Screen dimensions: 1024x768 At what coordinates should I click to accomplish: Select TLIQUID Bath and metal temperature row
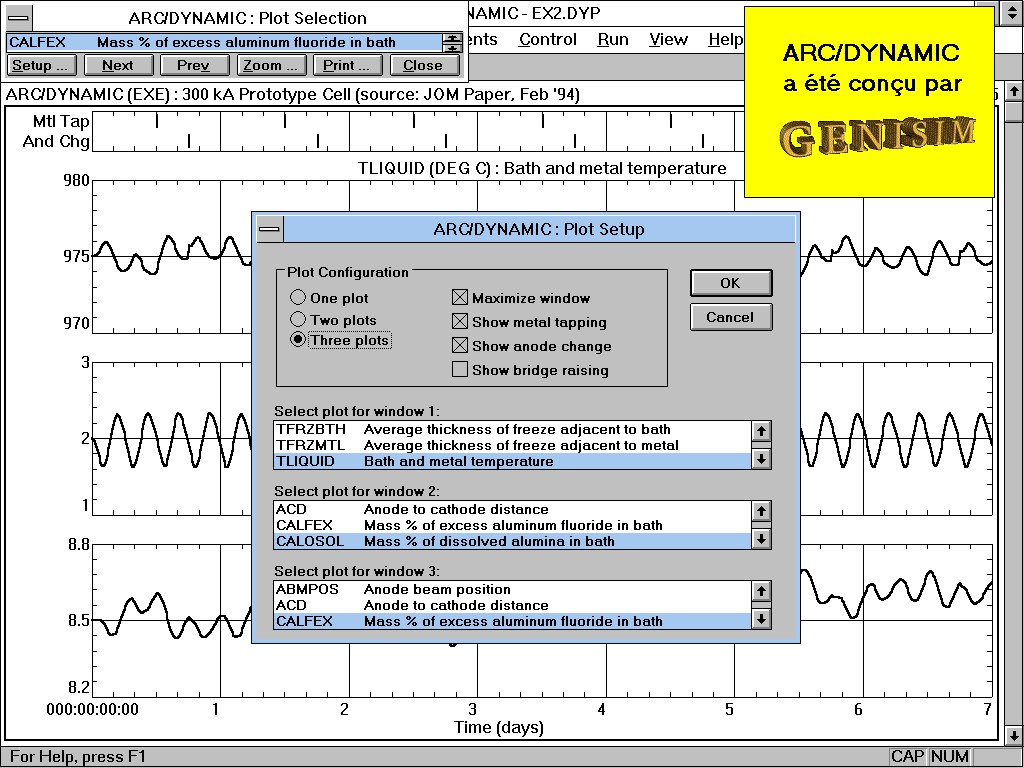(x=513, y=461)
